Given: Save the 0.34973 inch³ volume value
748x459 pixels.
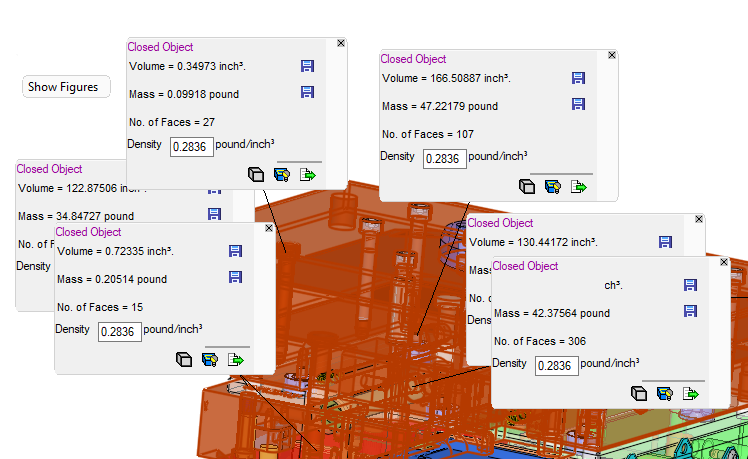Looking at the screenshot, I should click(x=308, y=66).
